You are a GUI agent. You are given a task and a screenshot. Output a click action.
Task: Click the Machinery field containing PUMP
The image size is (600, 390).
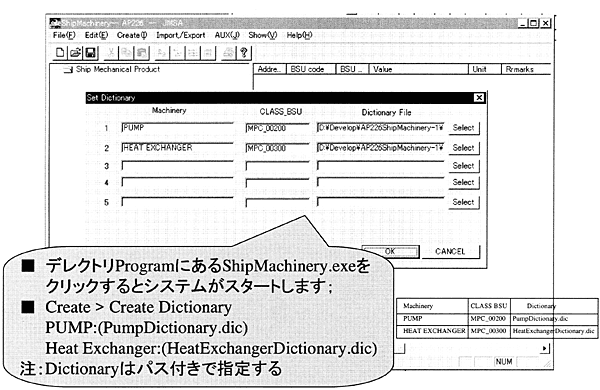(178, 128)
